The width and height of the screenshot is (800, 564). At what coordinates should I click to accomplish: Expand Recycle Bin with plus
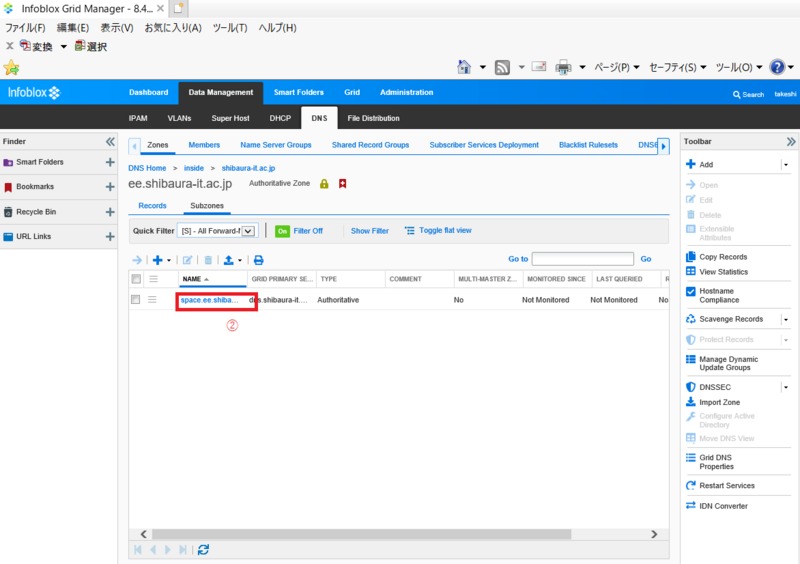(110, 212)
